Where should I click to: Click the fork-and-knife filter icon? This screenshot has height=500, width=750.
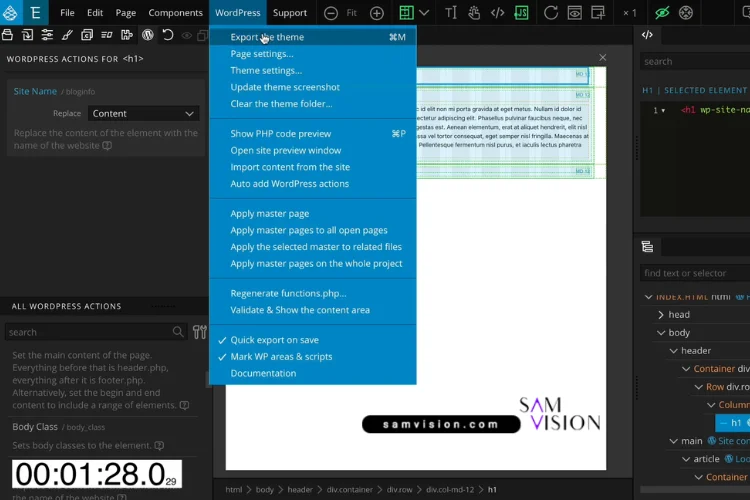point(199,332)
